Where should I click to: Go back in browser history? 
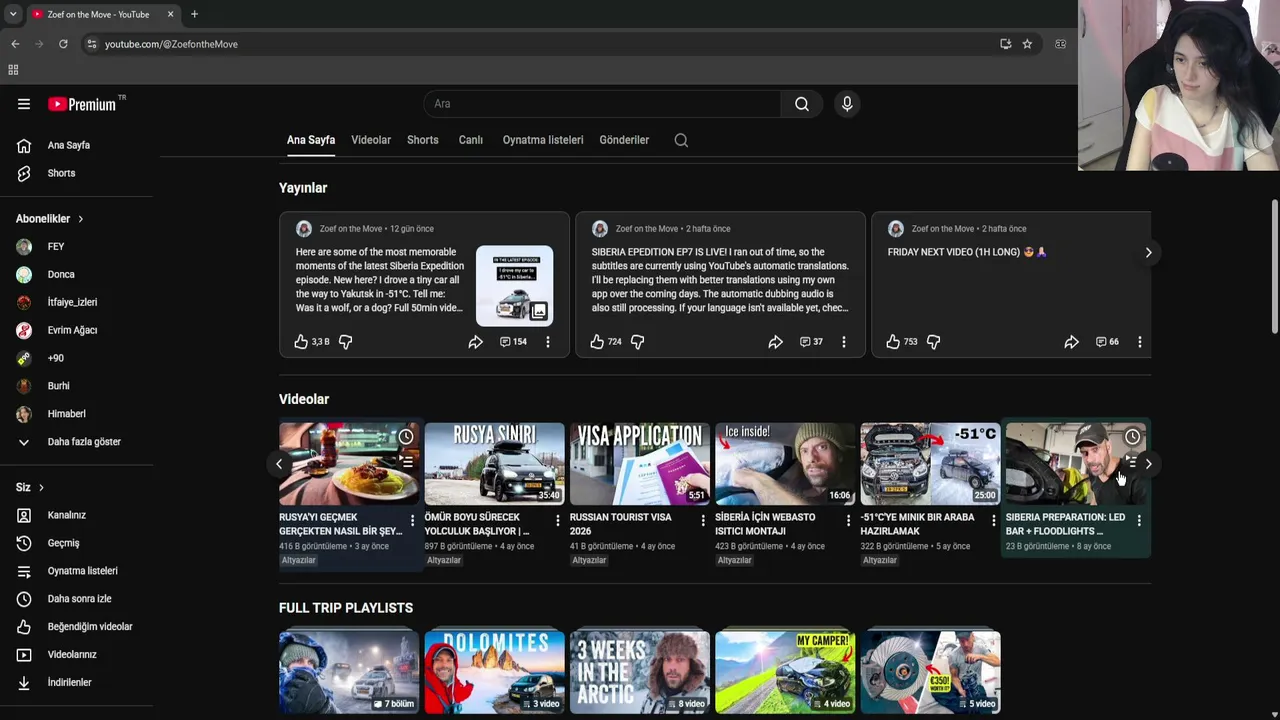(15, 44)
